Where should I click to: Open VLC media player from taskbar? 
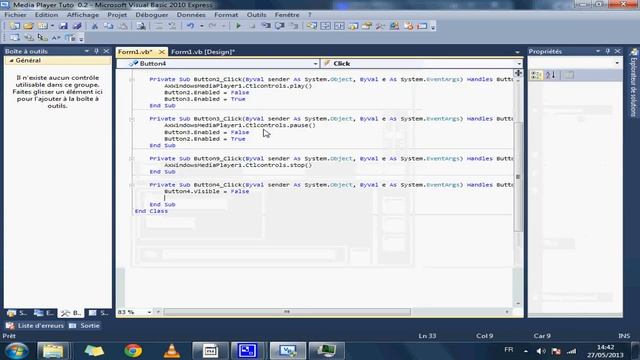tap(172, 351)
